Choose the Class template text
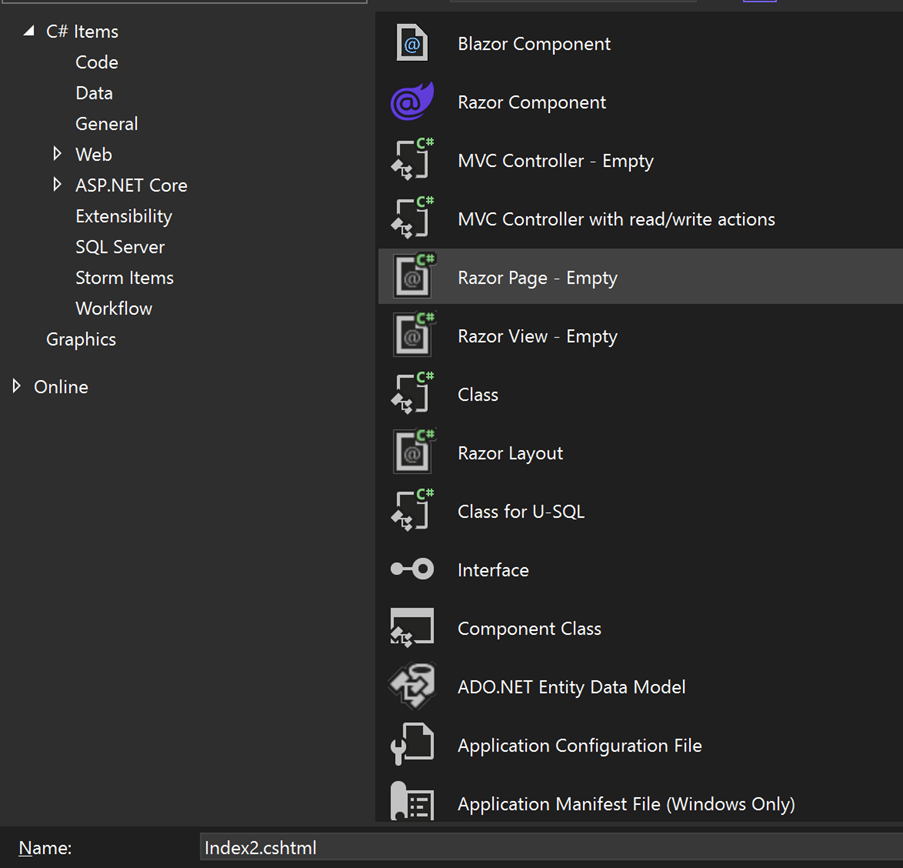This screenshot has height=868, width=903. [478, 395]
